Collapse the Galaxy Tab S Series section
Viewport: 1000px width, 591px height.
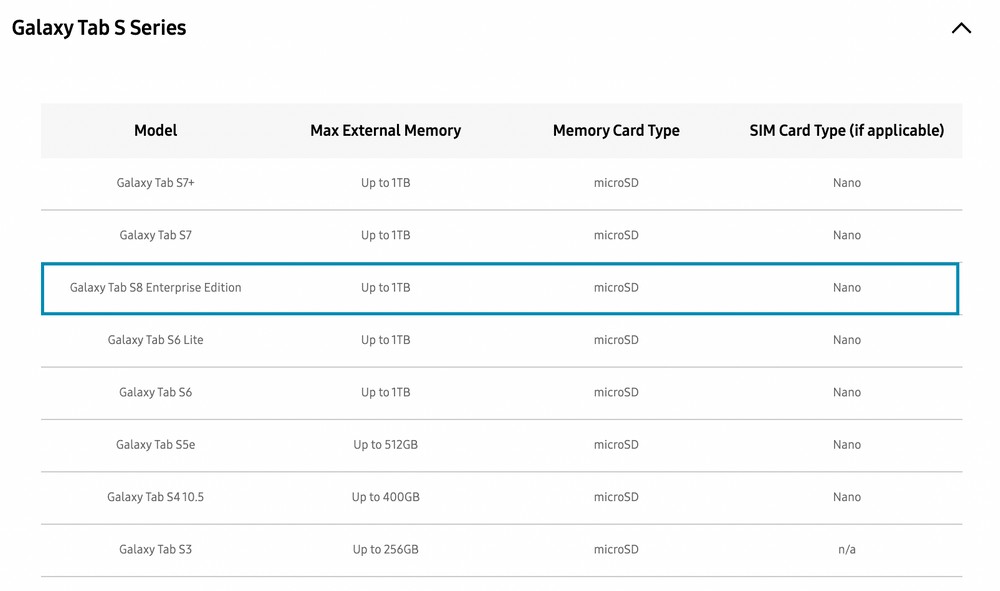coord(961,28)
